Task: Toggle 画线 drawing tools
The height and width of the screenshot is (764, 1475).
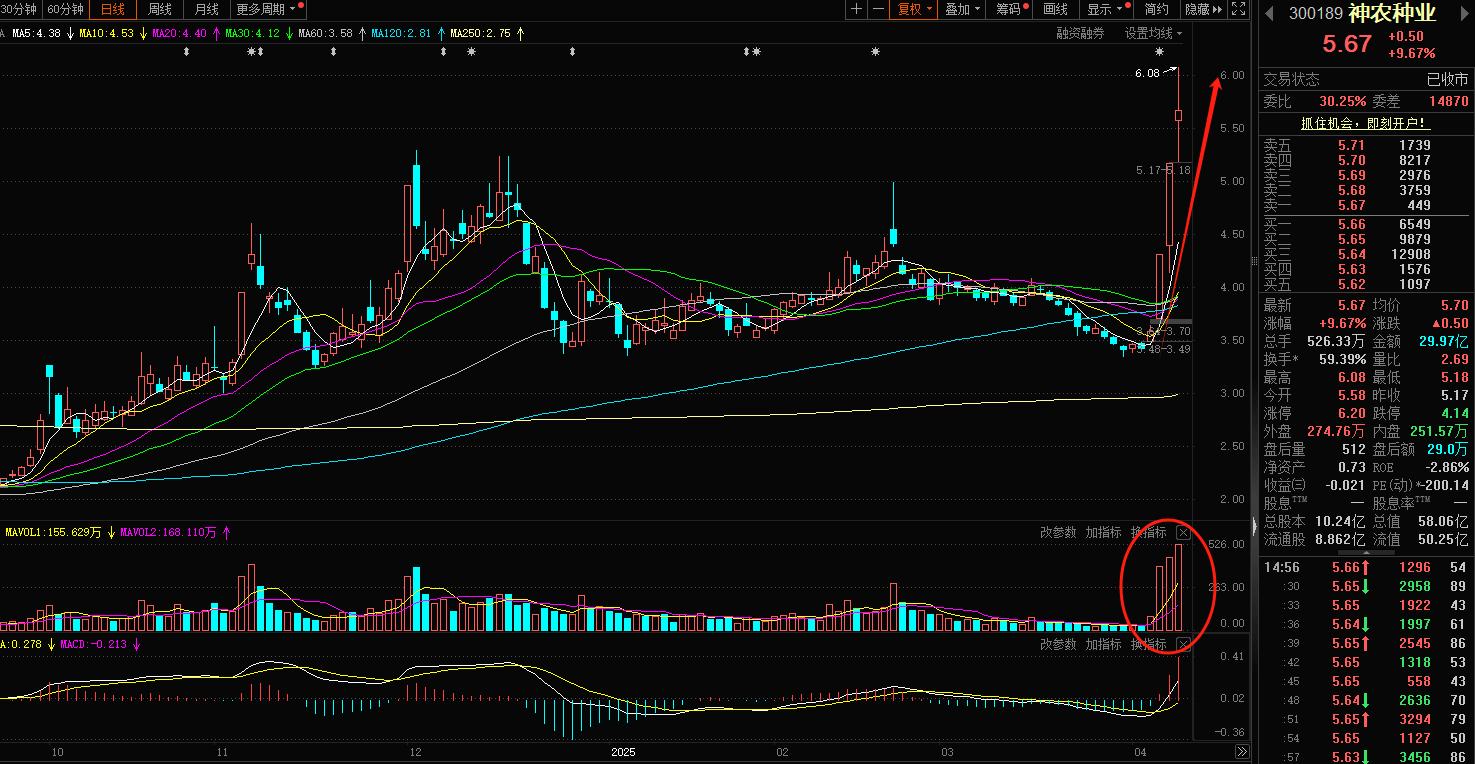Action: (x=1055, y=9)
